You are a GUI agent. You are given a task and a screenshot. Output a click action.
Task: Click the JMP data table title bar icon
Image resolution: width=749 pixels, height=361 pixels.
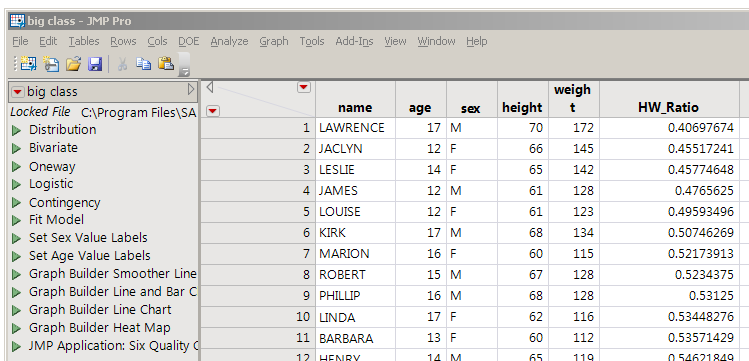coord(18,21)
